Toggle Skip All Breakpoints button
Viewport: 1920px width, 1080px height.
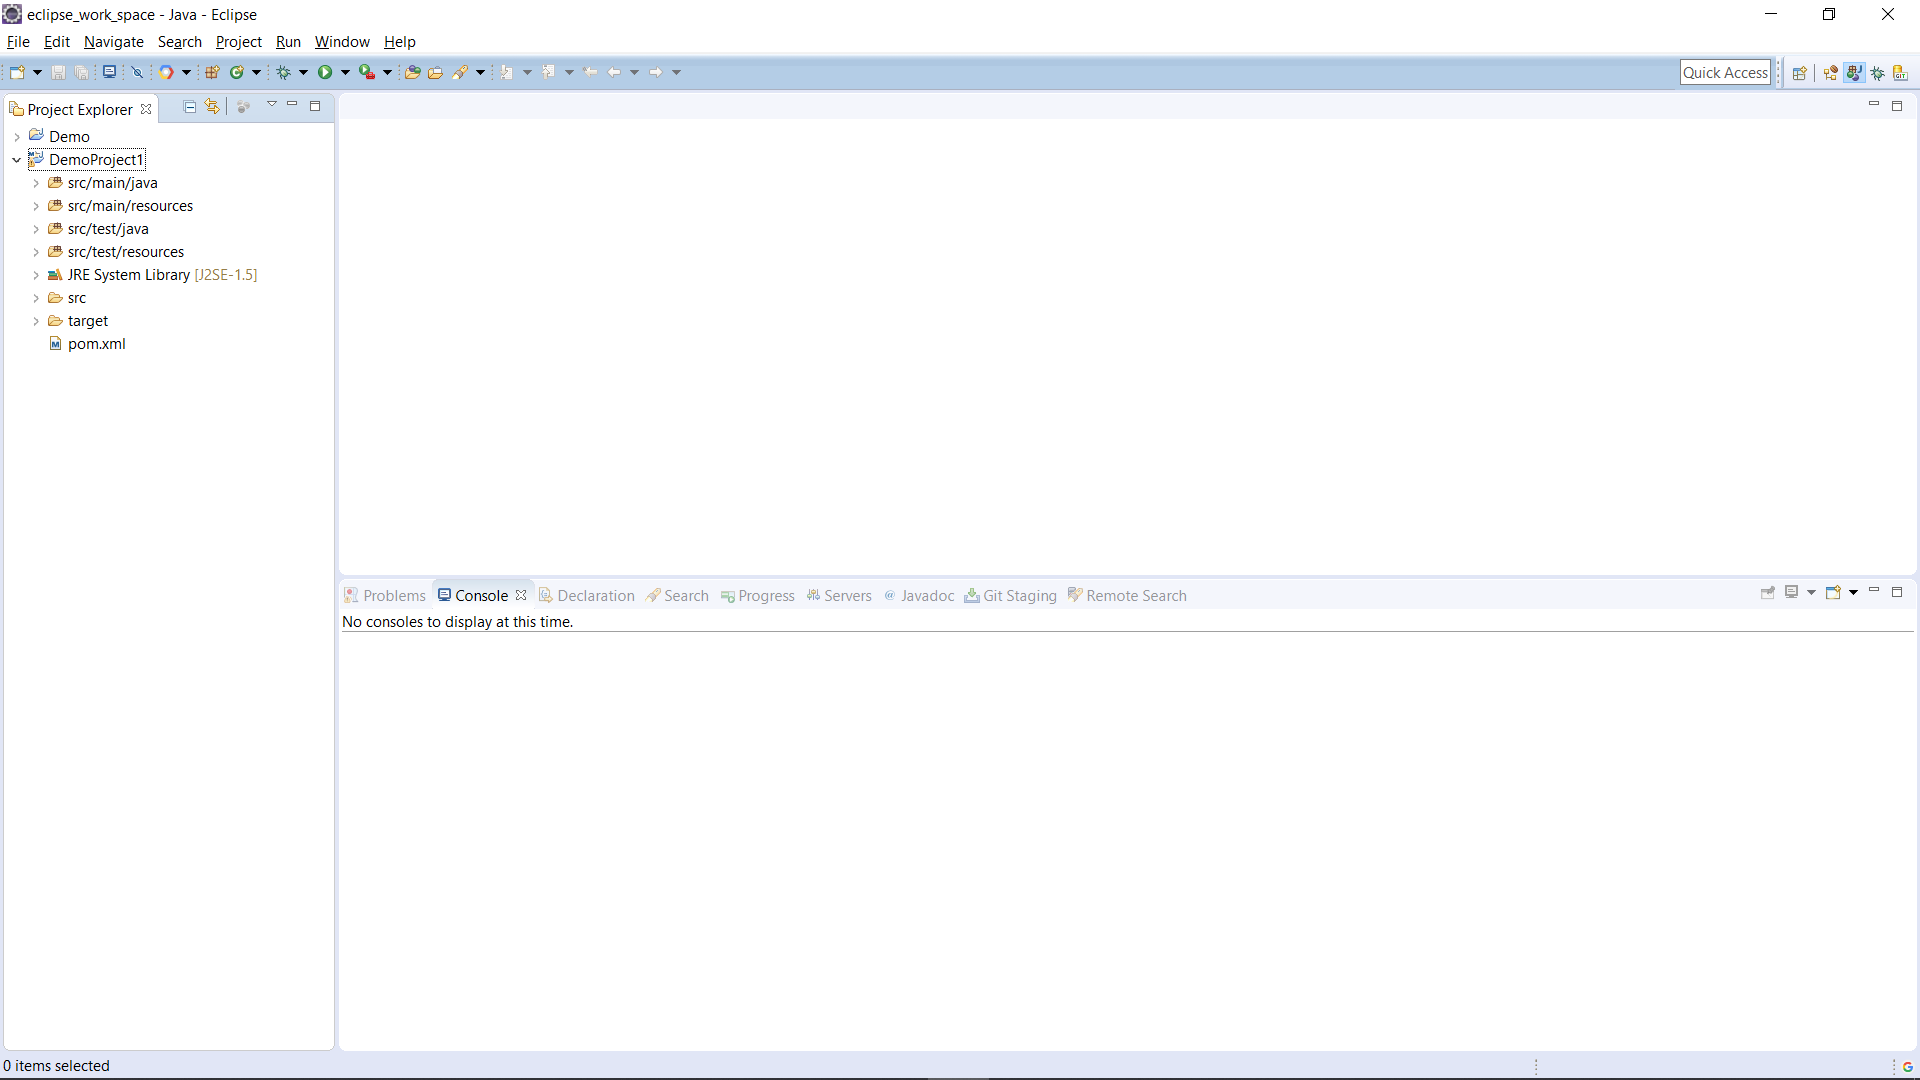(x=138, y=72)
